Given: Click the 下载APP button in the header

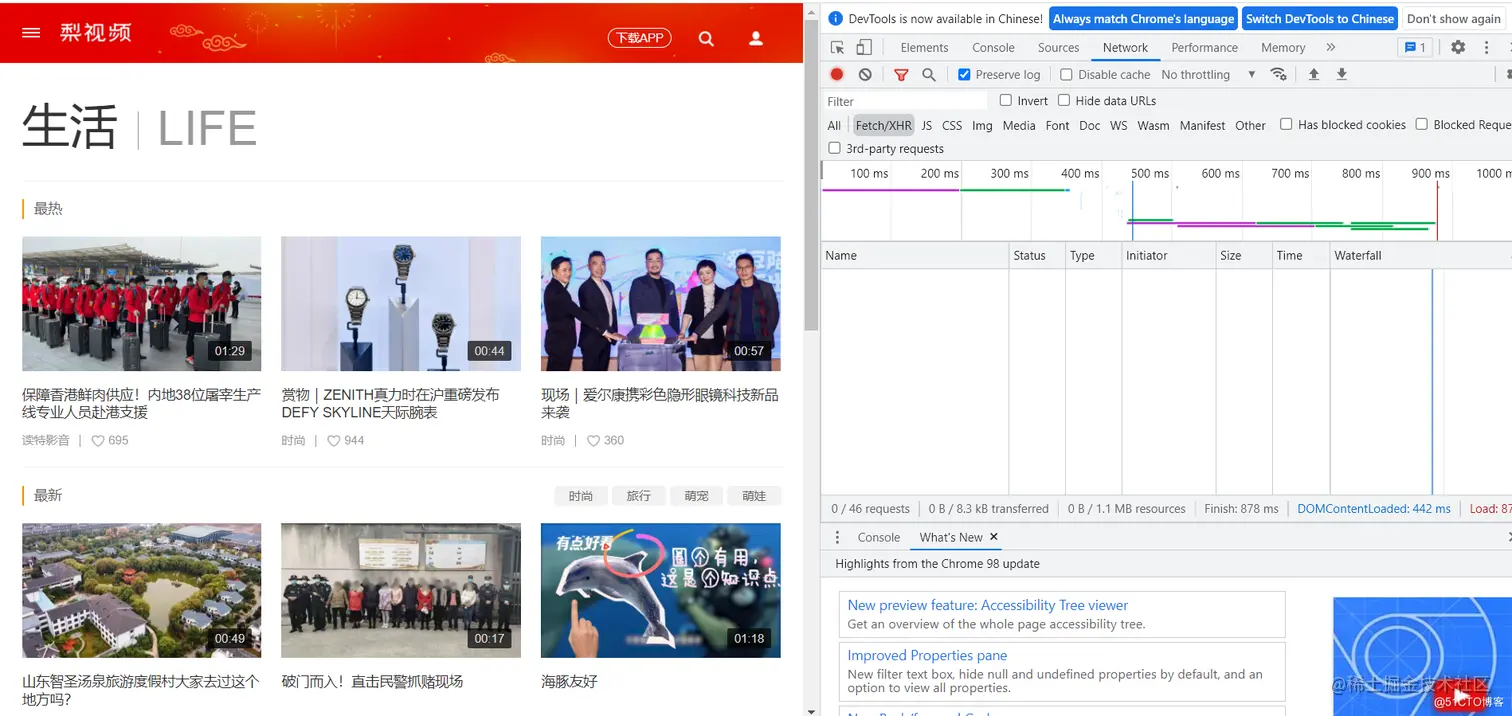Looking at the screenshot, I should (640, 38).
